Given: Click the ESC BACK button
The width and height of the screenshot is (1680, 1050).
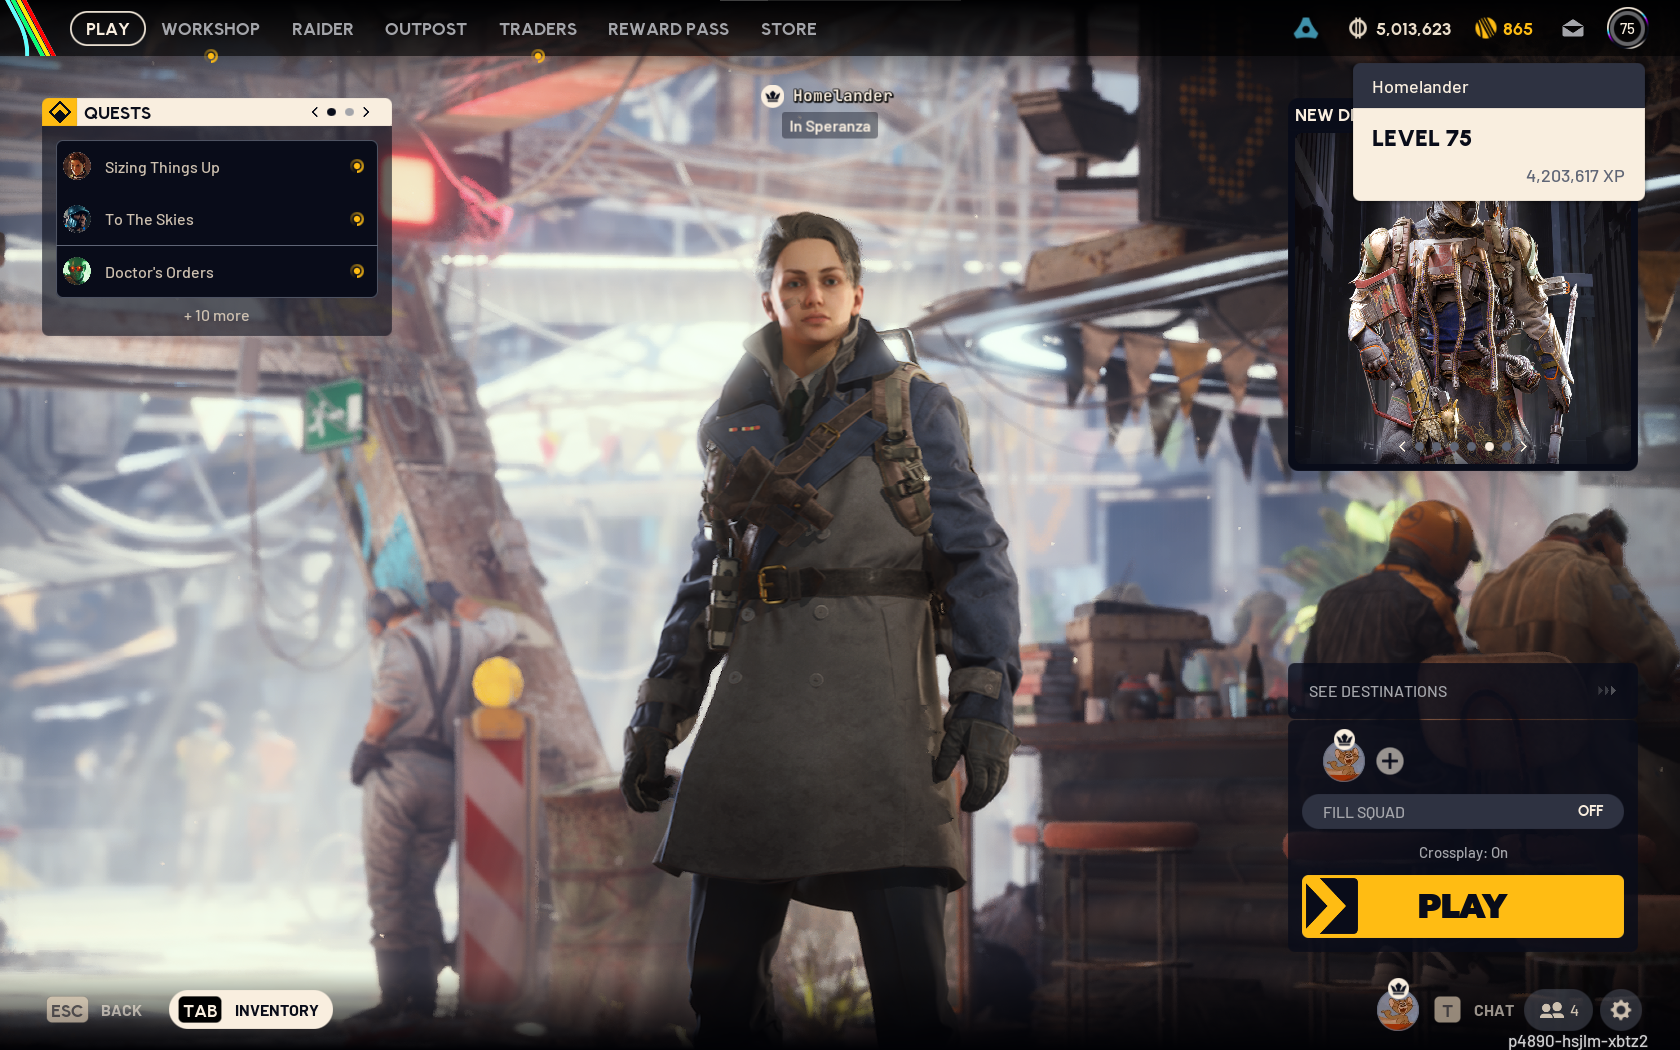Looking at the screenshot, I should click(x=95, y=1010).
